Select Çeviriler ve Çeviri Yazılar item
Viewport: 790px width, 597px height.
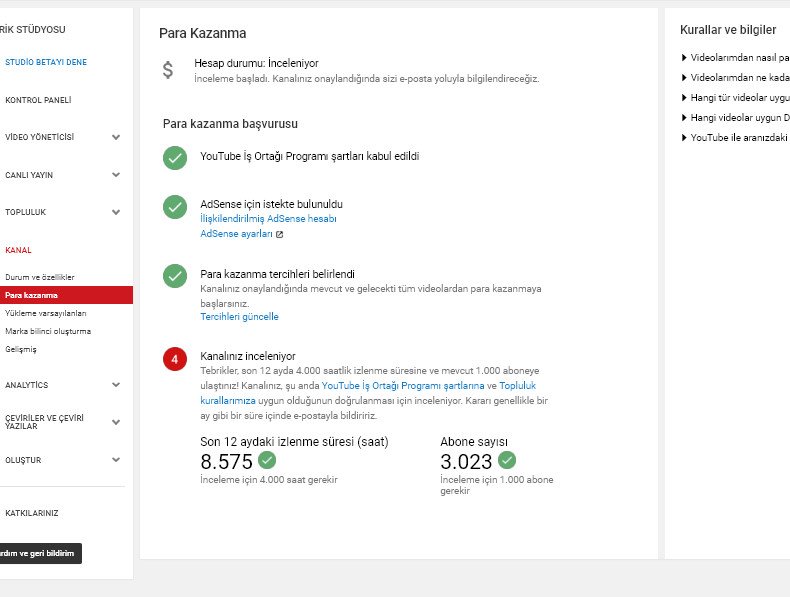44,422
